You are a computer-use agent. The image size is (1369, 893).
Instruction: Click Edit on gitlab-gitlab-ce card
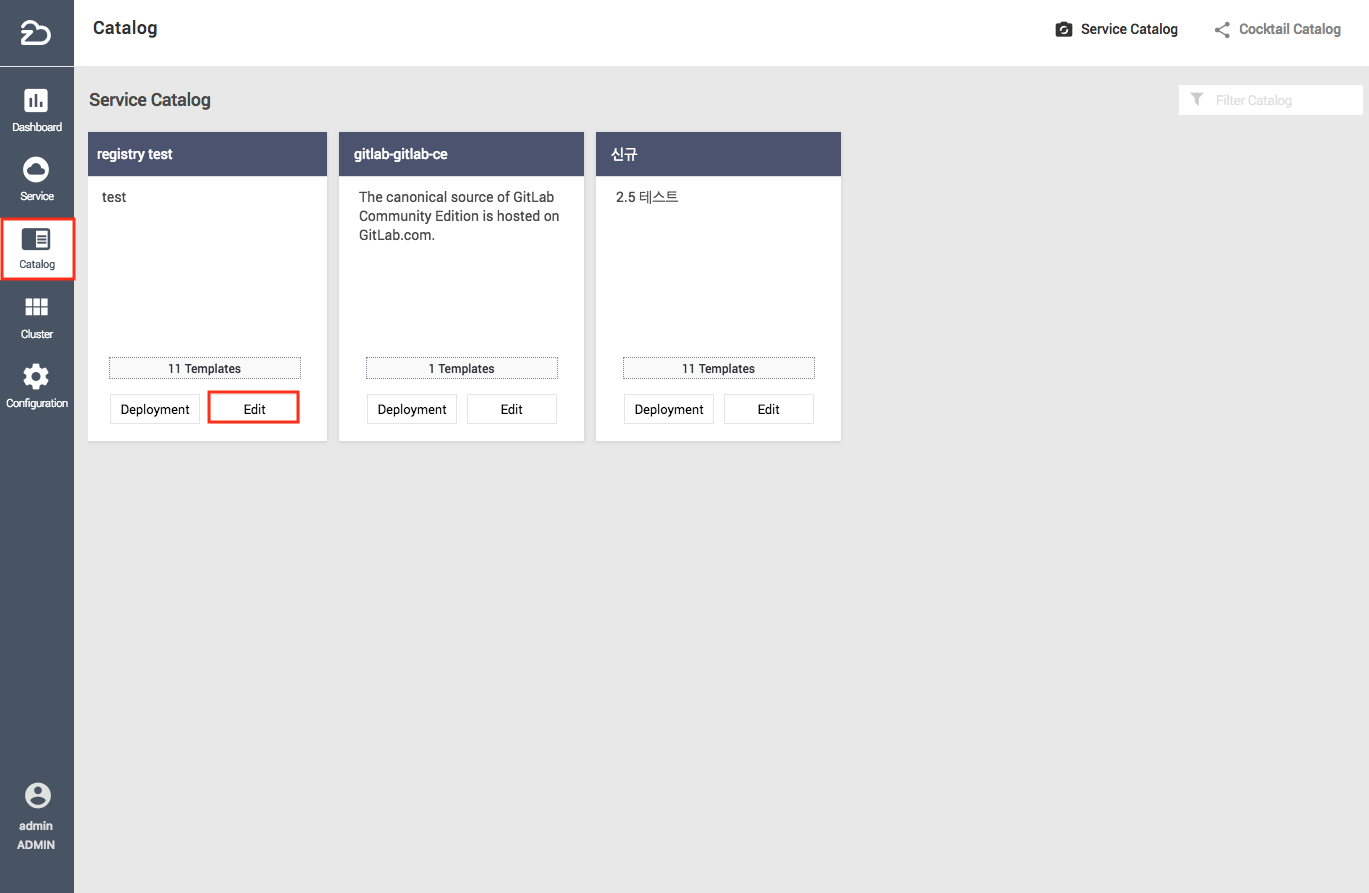pyautogui.click(x=511, y=409)
